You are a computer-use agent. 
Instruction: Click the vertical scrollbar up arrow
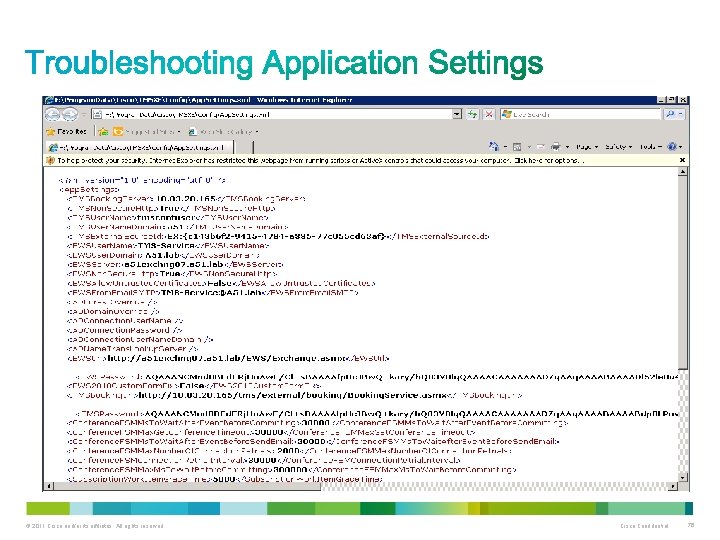[683, 172]
